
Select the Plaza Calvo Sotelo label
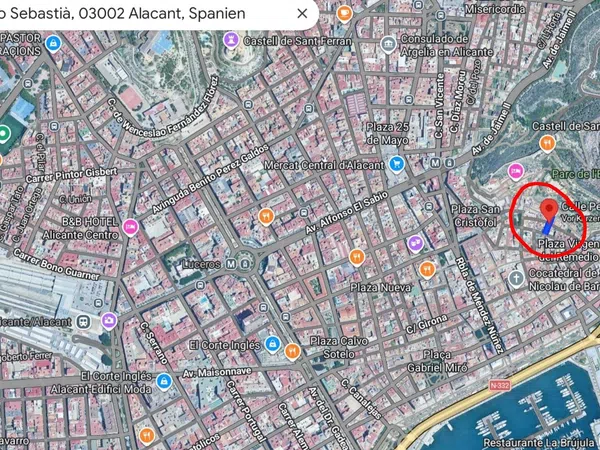[x=339, y=347]
